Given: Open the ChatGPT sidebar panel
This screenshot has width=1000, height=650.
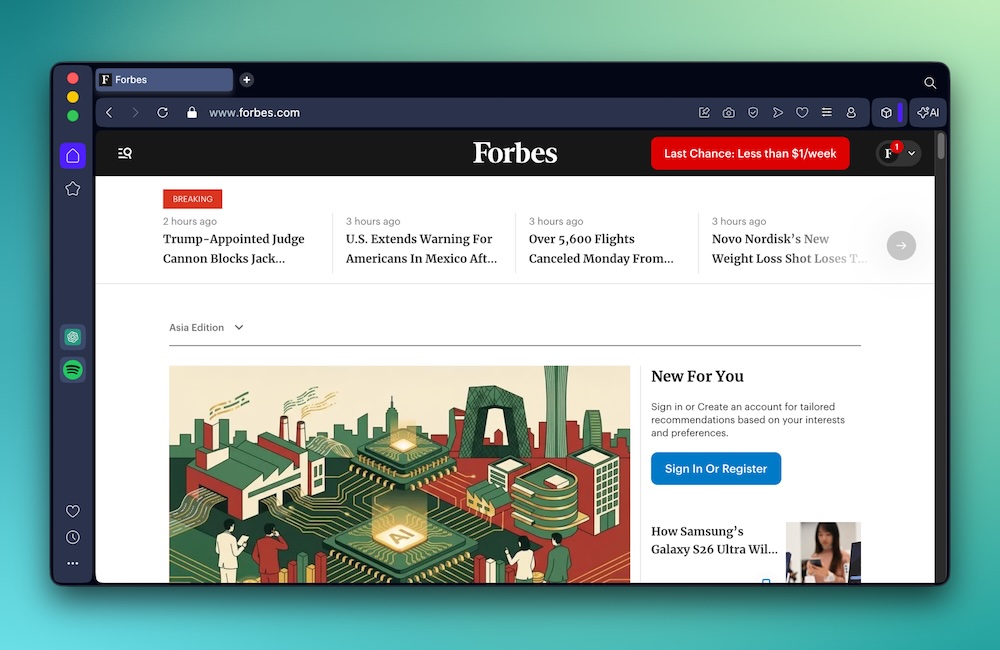Looking at the screenshot, I should point(73,337).
